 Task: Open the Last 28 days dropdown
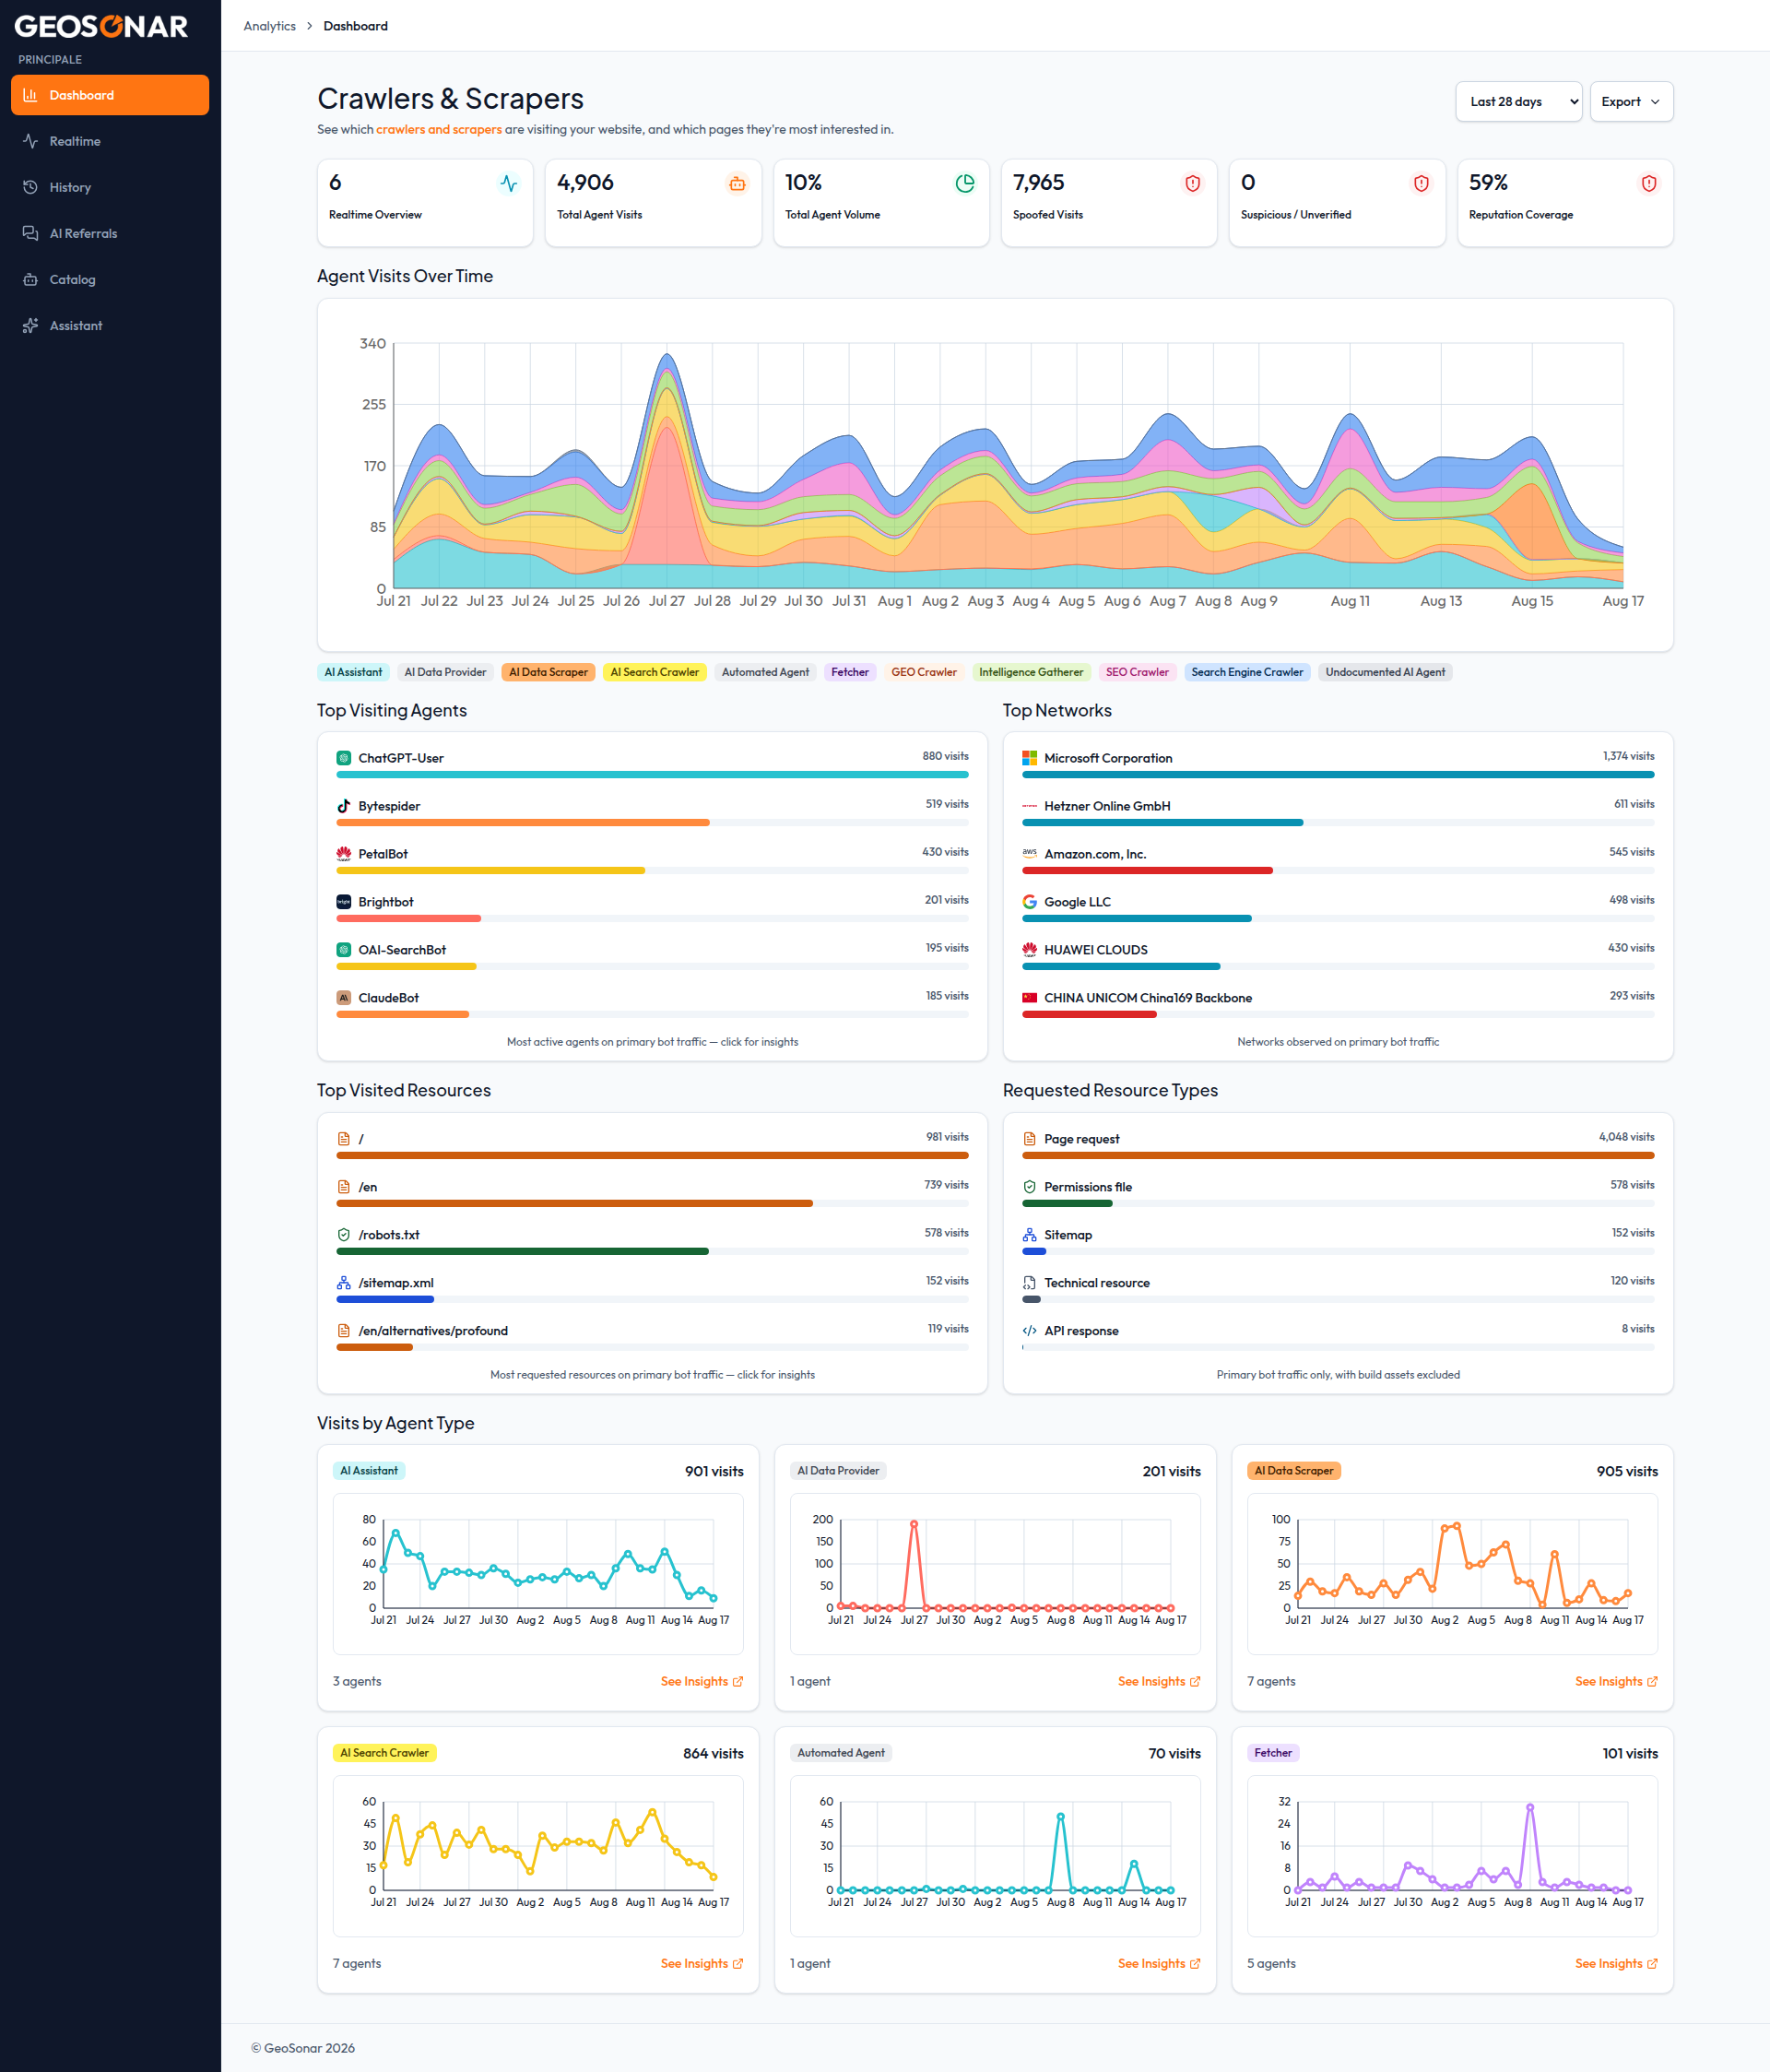(x=1518, y=102)
